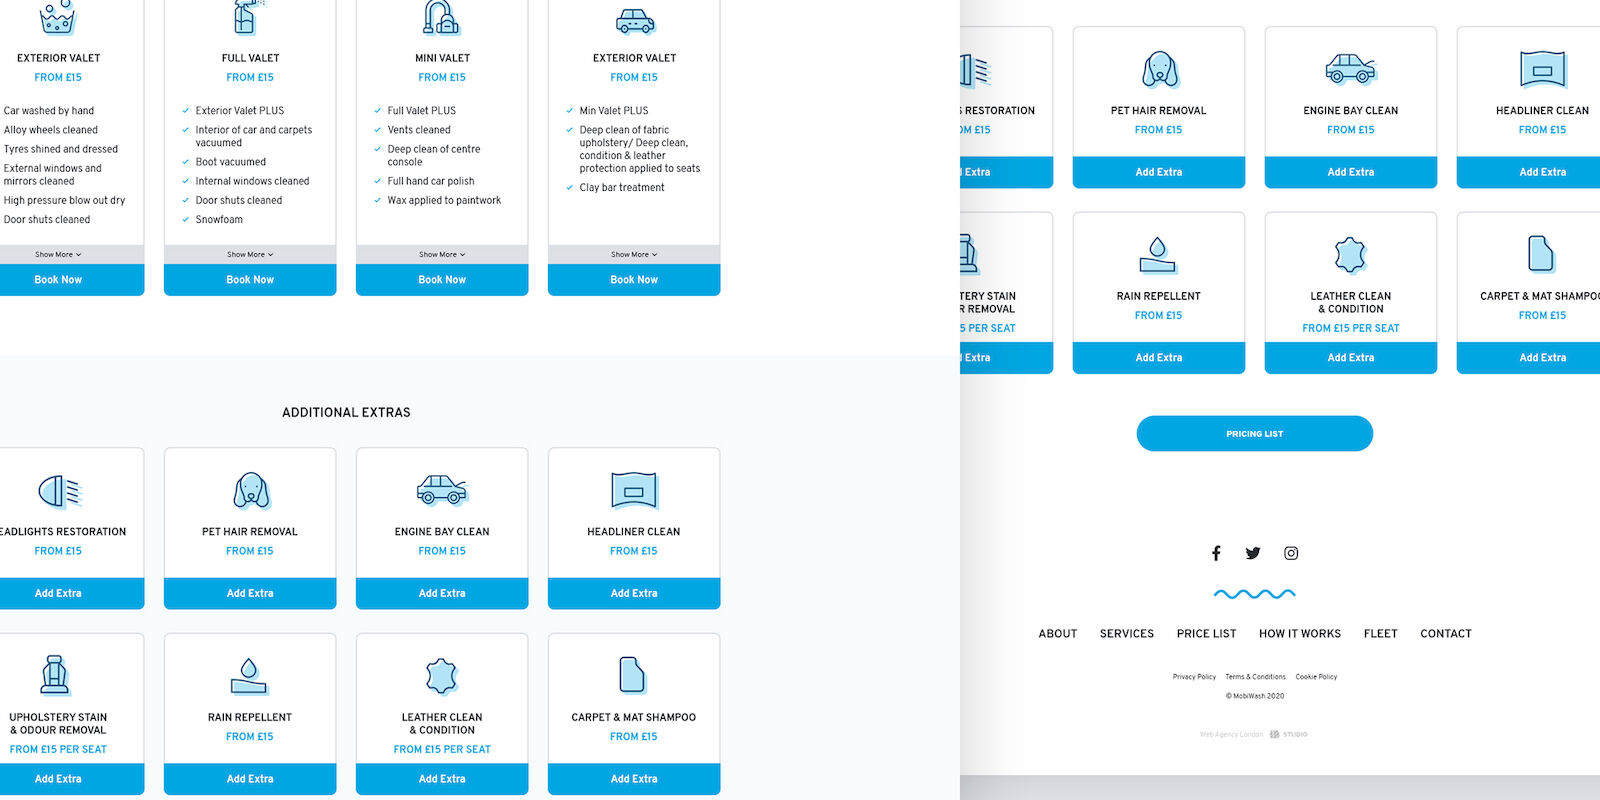Open the Twitter bird icon
Viewport: 1600px width, 800px height.
click(x=1253, y=553)
